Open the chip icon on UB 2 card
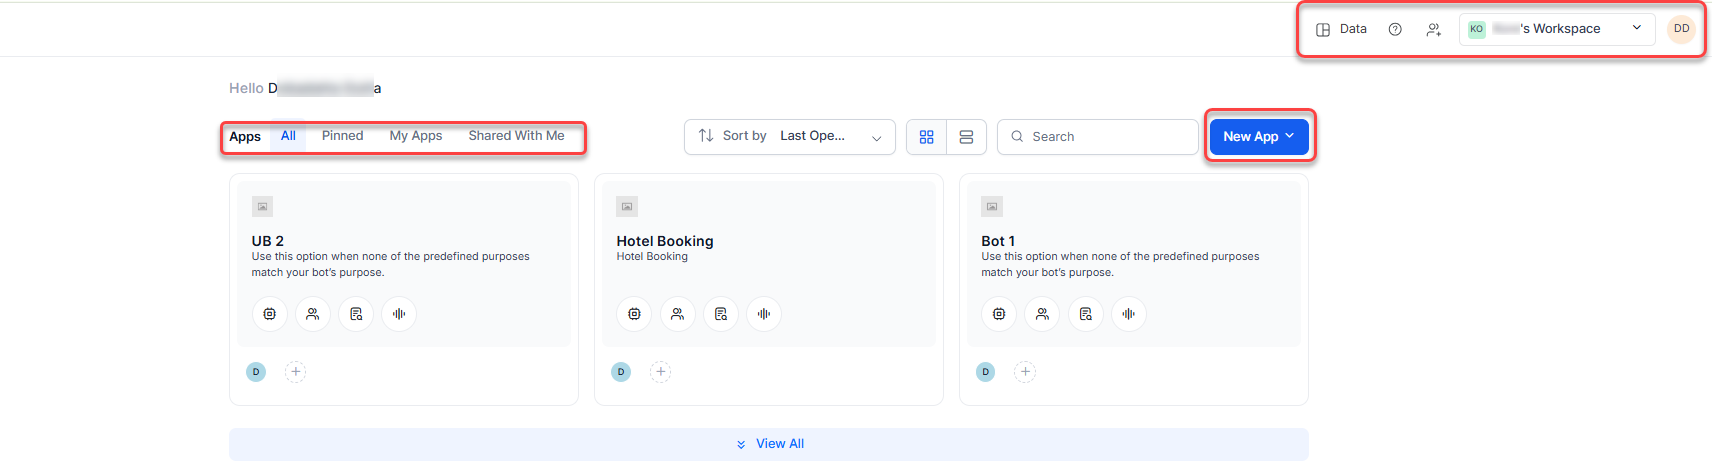The height and width of the screenshot is (472, 1712). coord(269,314)
